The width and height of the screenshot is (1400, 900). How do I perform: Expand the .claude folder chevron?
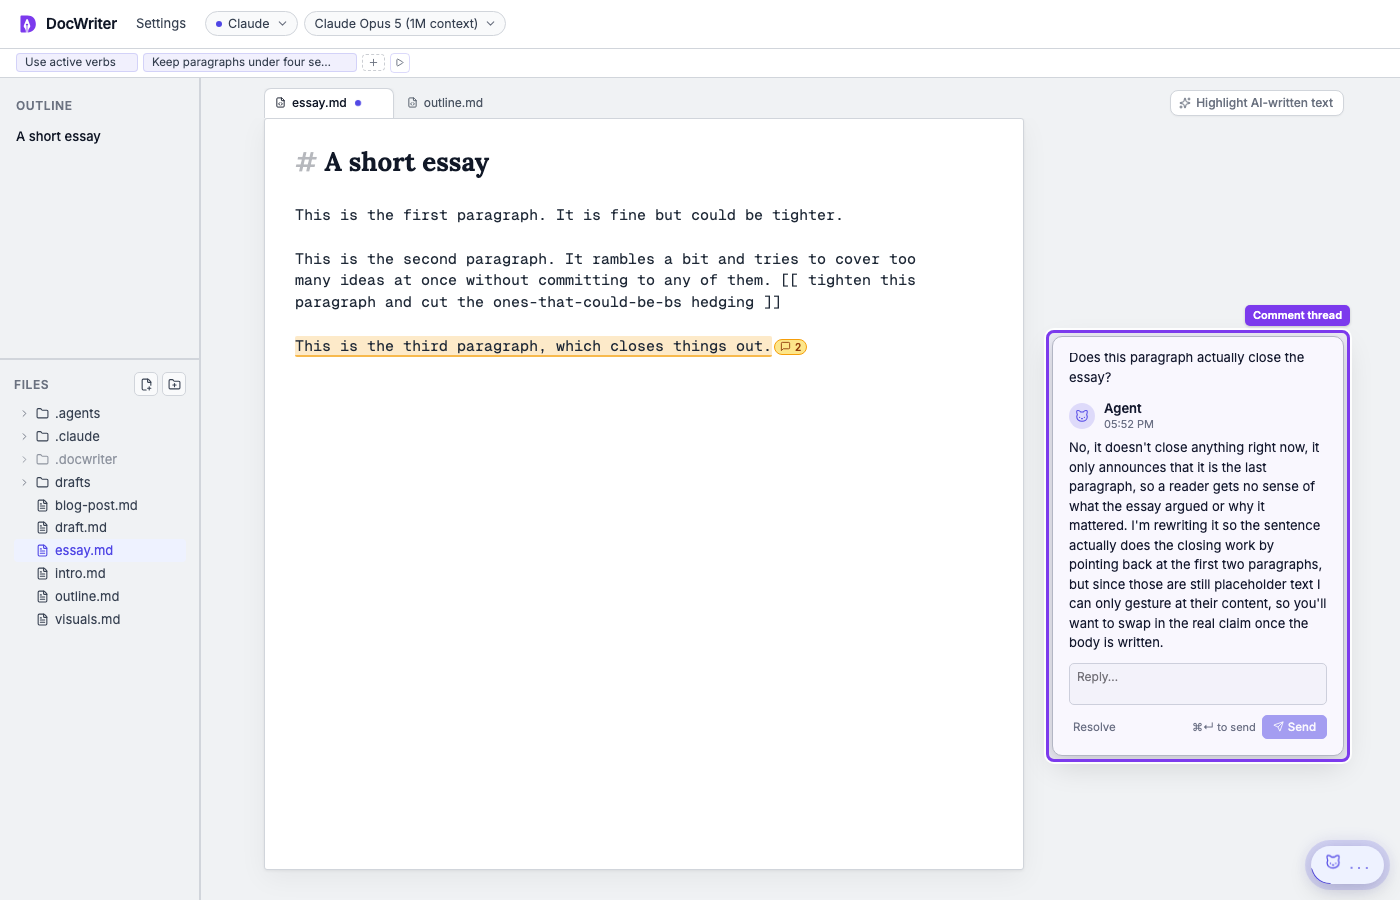(x=24, y=436)
